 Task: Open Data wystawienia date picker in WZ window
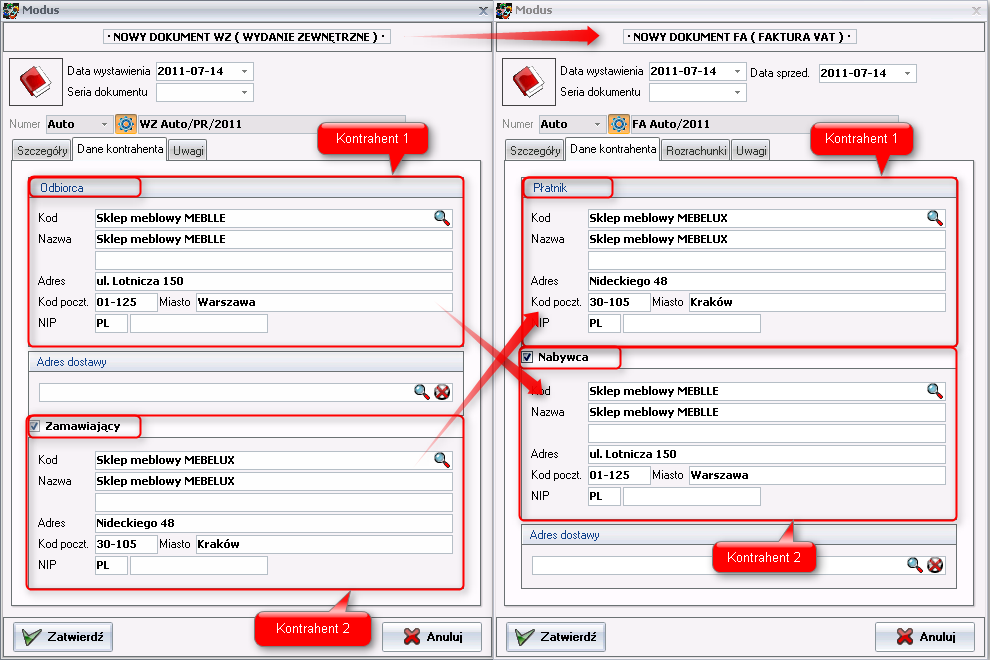click(x=244, y=71)
